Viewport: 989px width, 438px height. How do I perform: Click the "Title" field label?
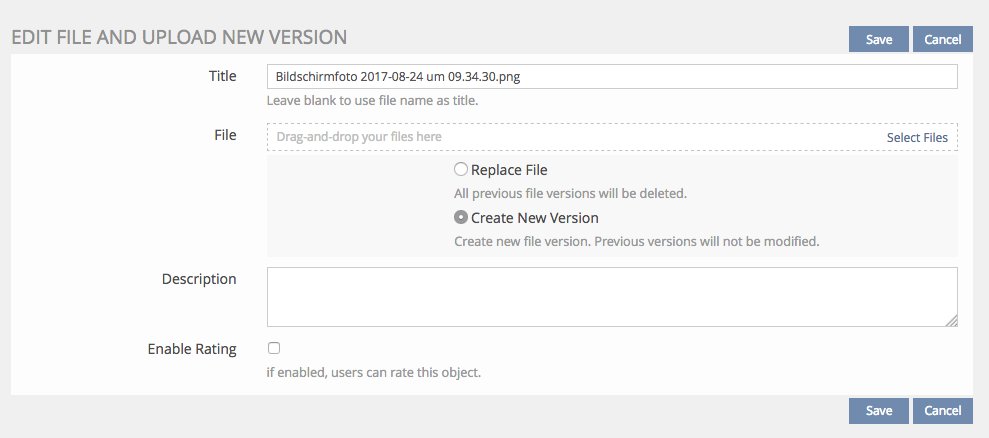(222, 76)
